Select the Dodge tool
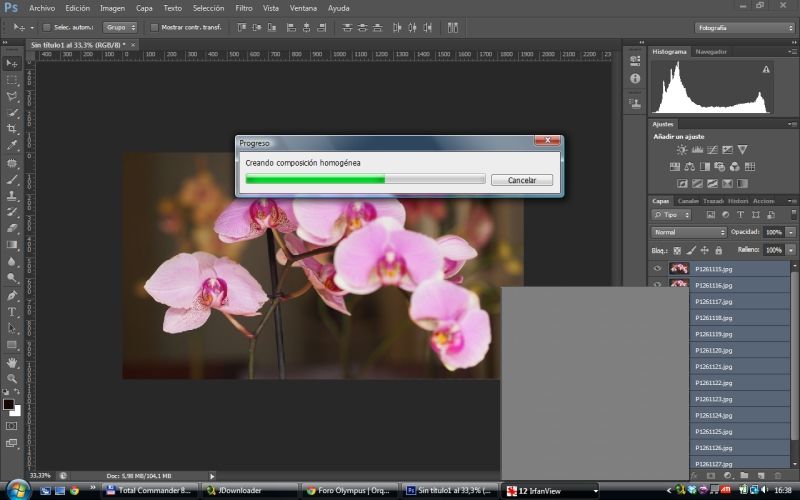The image size is (800, 500). (12, 278)
